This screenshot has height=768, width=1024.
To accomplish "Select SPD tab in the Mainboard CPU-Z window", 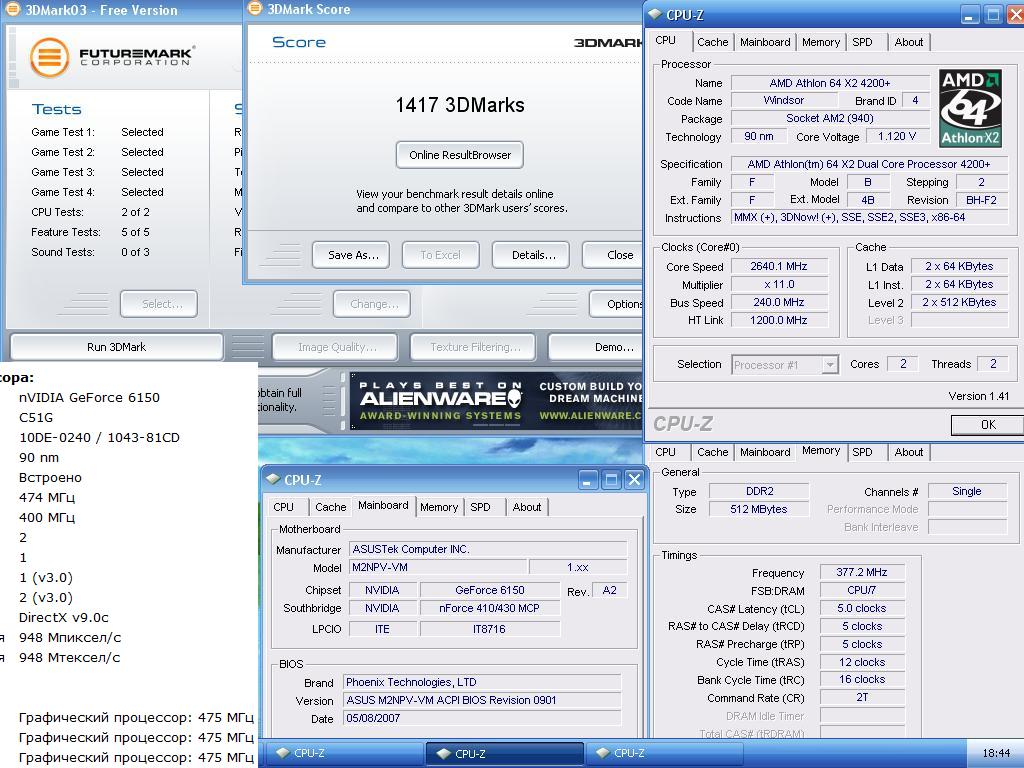I will click(x=480, y=507).
